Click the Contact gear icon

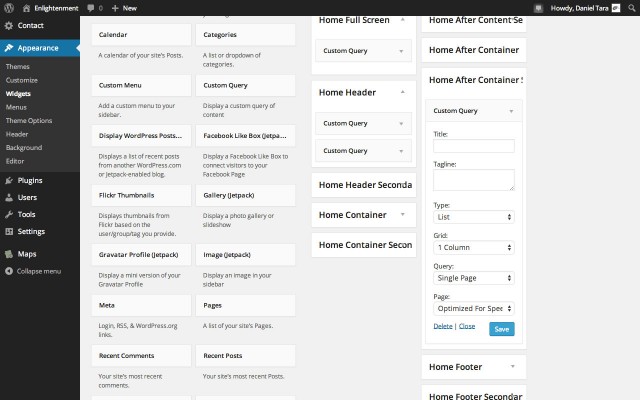9,25
